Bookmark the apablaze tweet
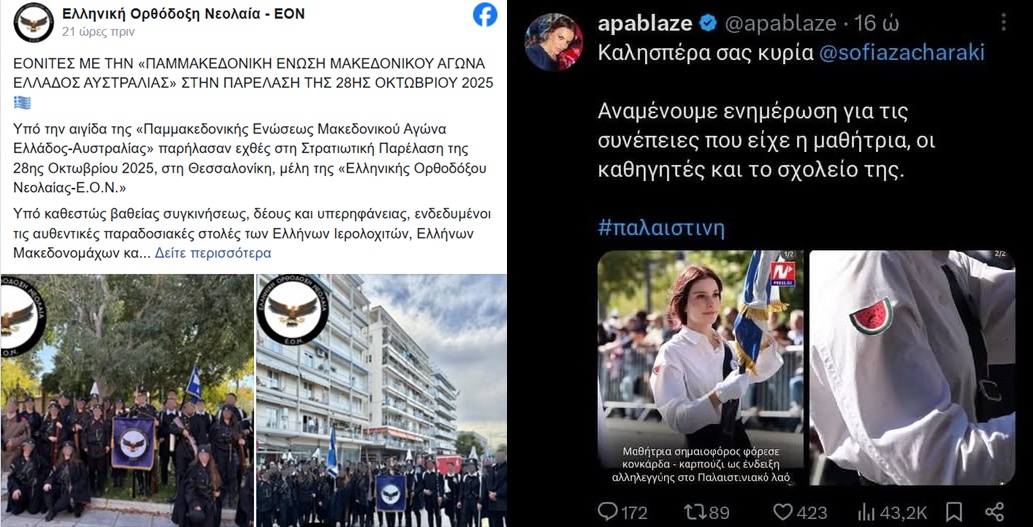This screenshot has width=1033, height=527. click(x=954, y=512)
